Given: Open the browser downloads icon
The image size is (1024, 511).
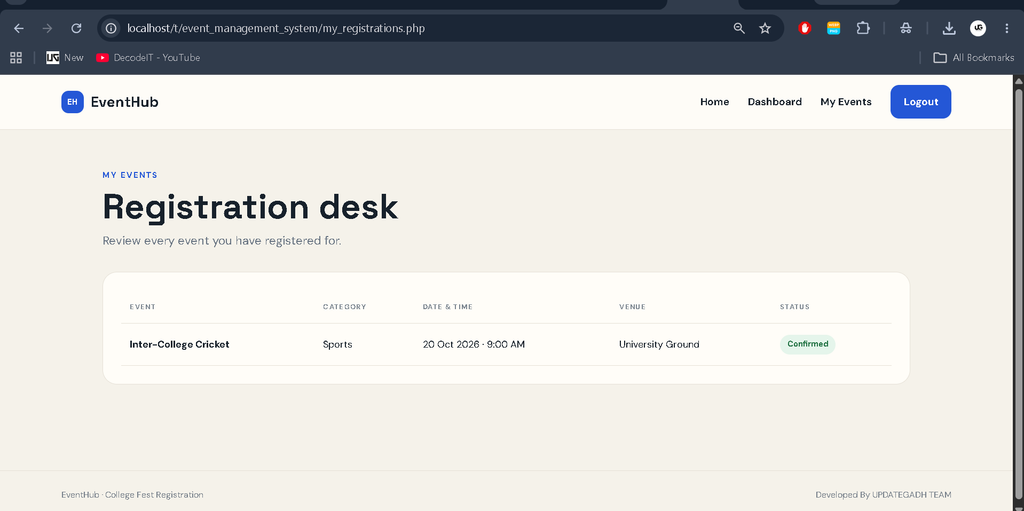Looking at the screenshot, I should point(949,28).
